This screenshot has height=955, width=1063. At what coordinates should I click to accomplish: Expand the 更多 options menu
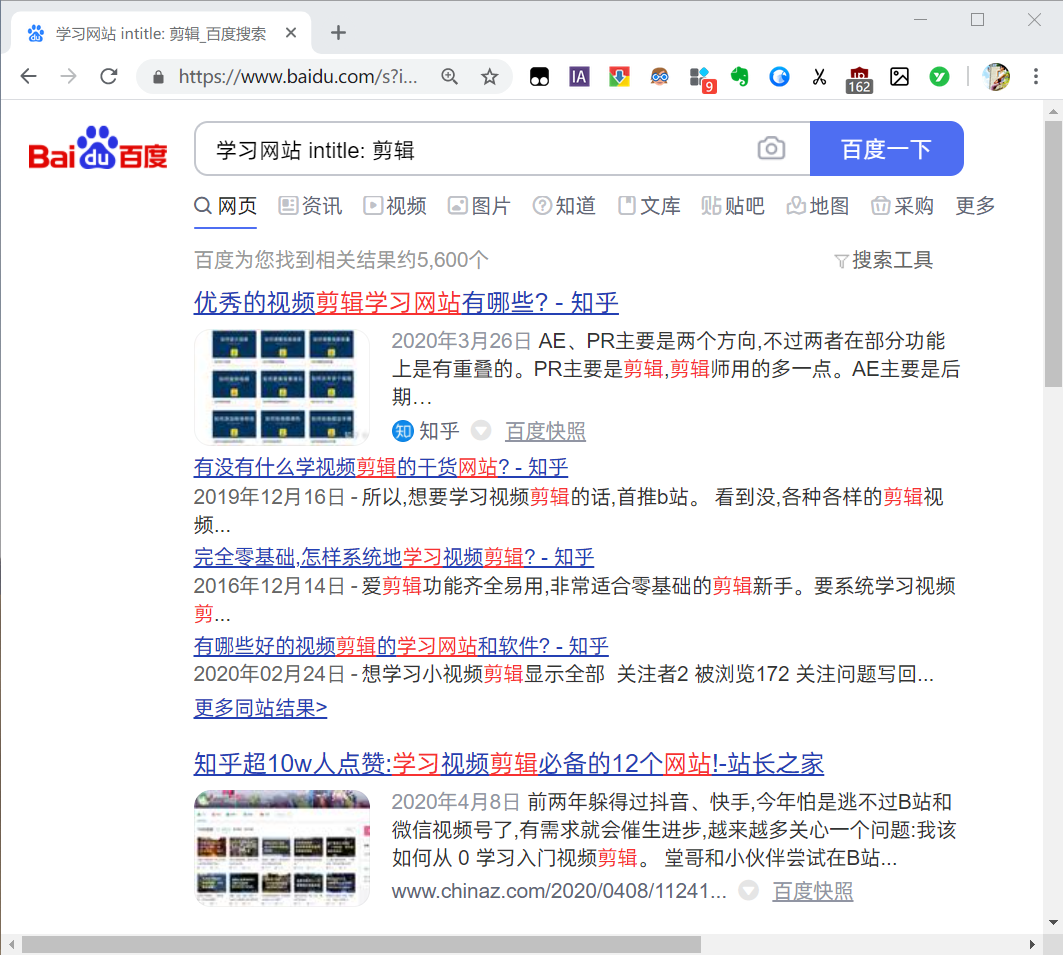pos(974,206)
